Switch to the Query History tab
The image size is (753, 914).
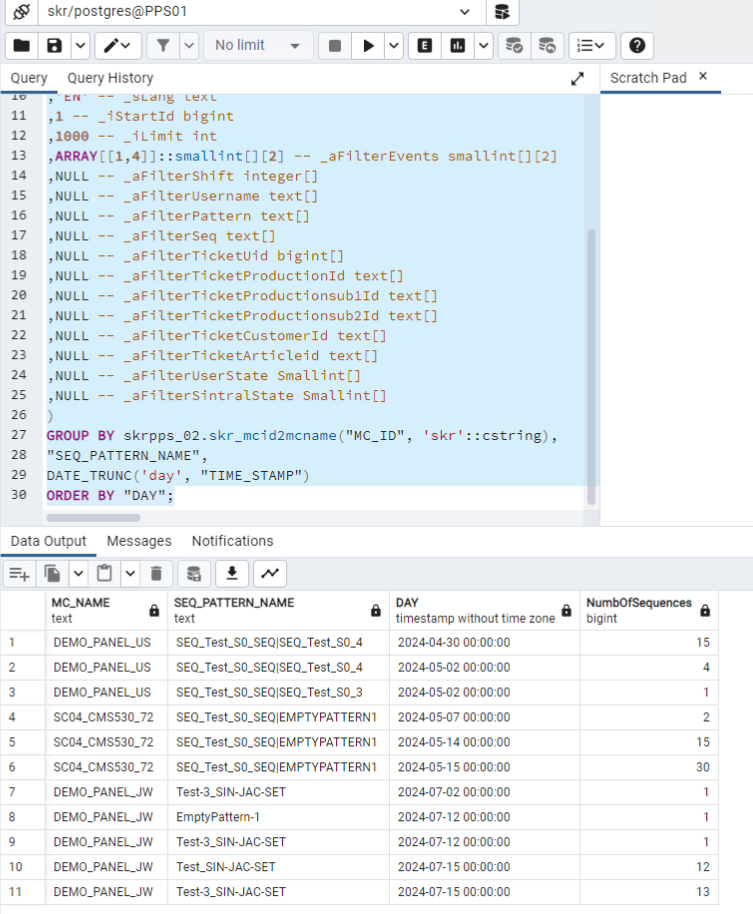(x=110, y=78)
